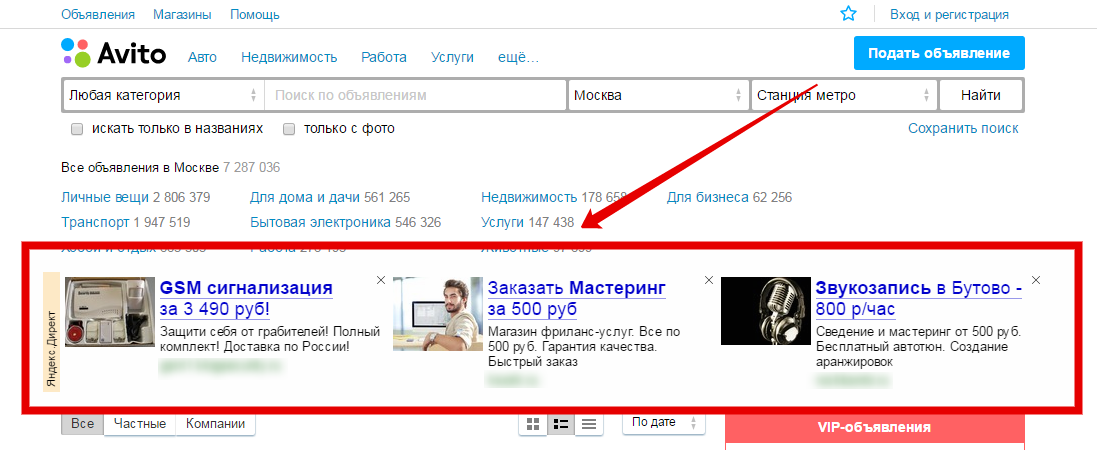Click the freelancer man ad thumbnail
The width and height of the screenshot is (1097, 450).
point(438,313)
